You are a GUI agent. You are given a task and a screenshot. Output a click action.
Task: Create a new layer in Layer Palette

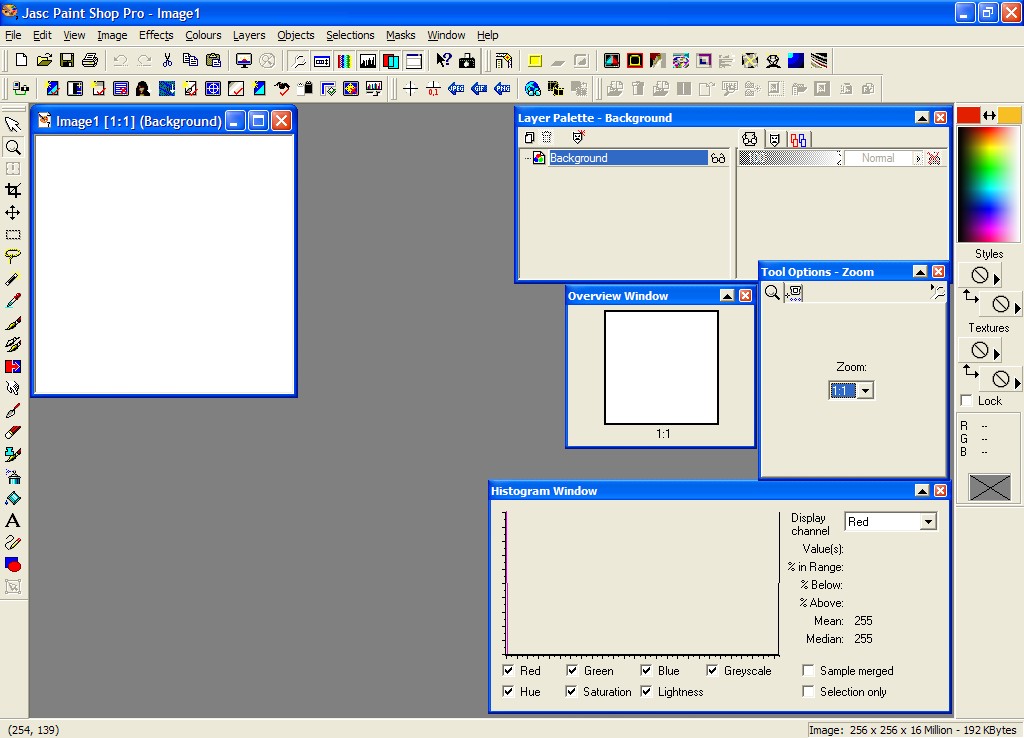point(530,138)
